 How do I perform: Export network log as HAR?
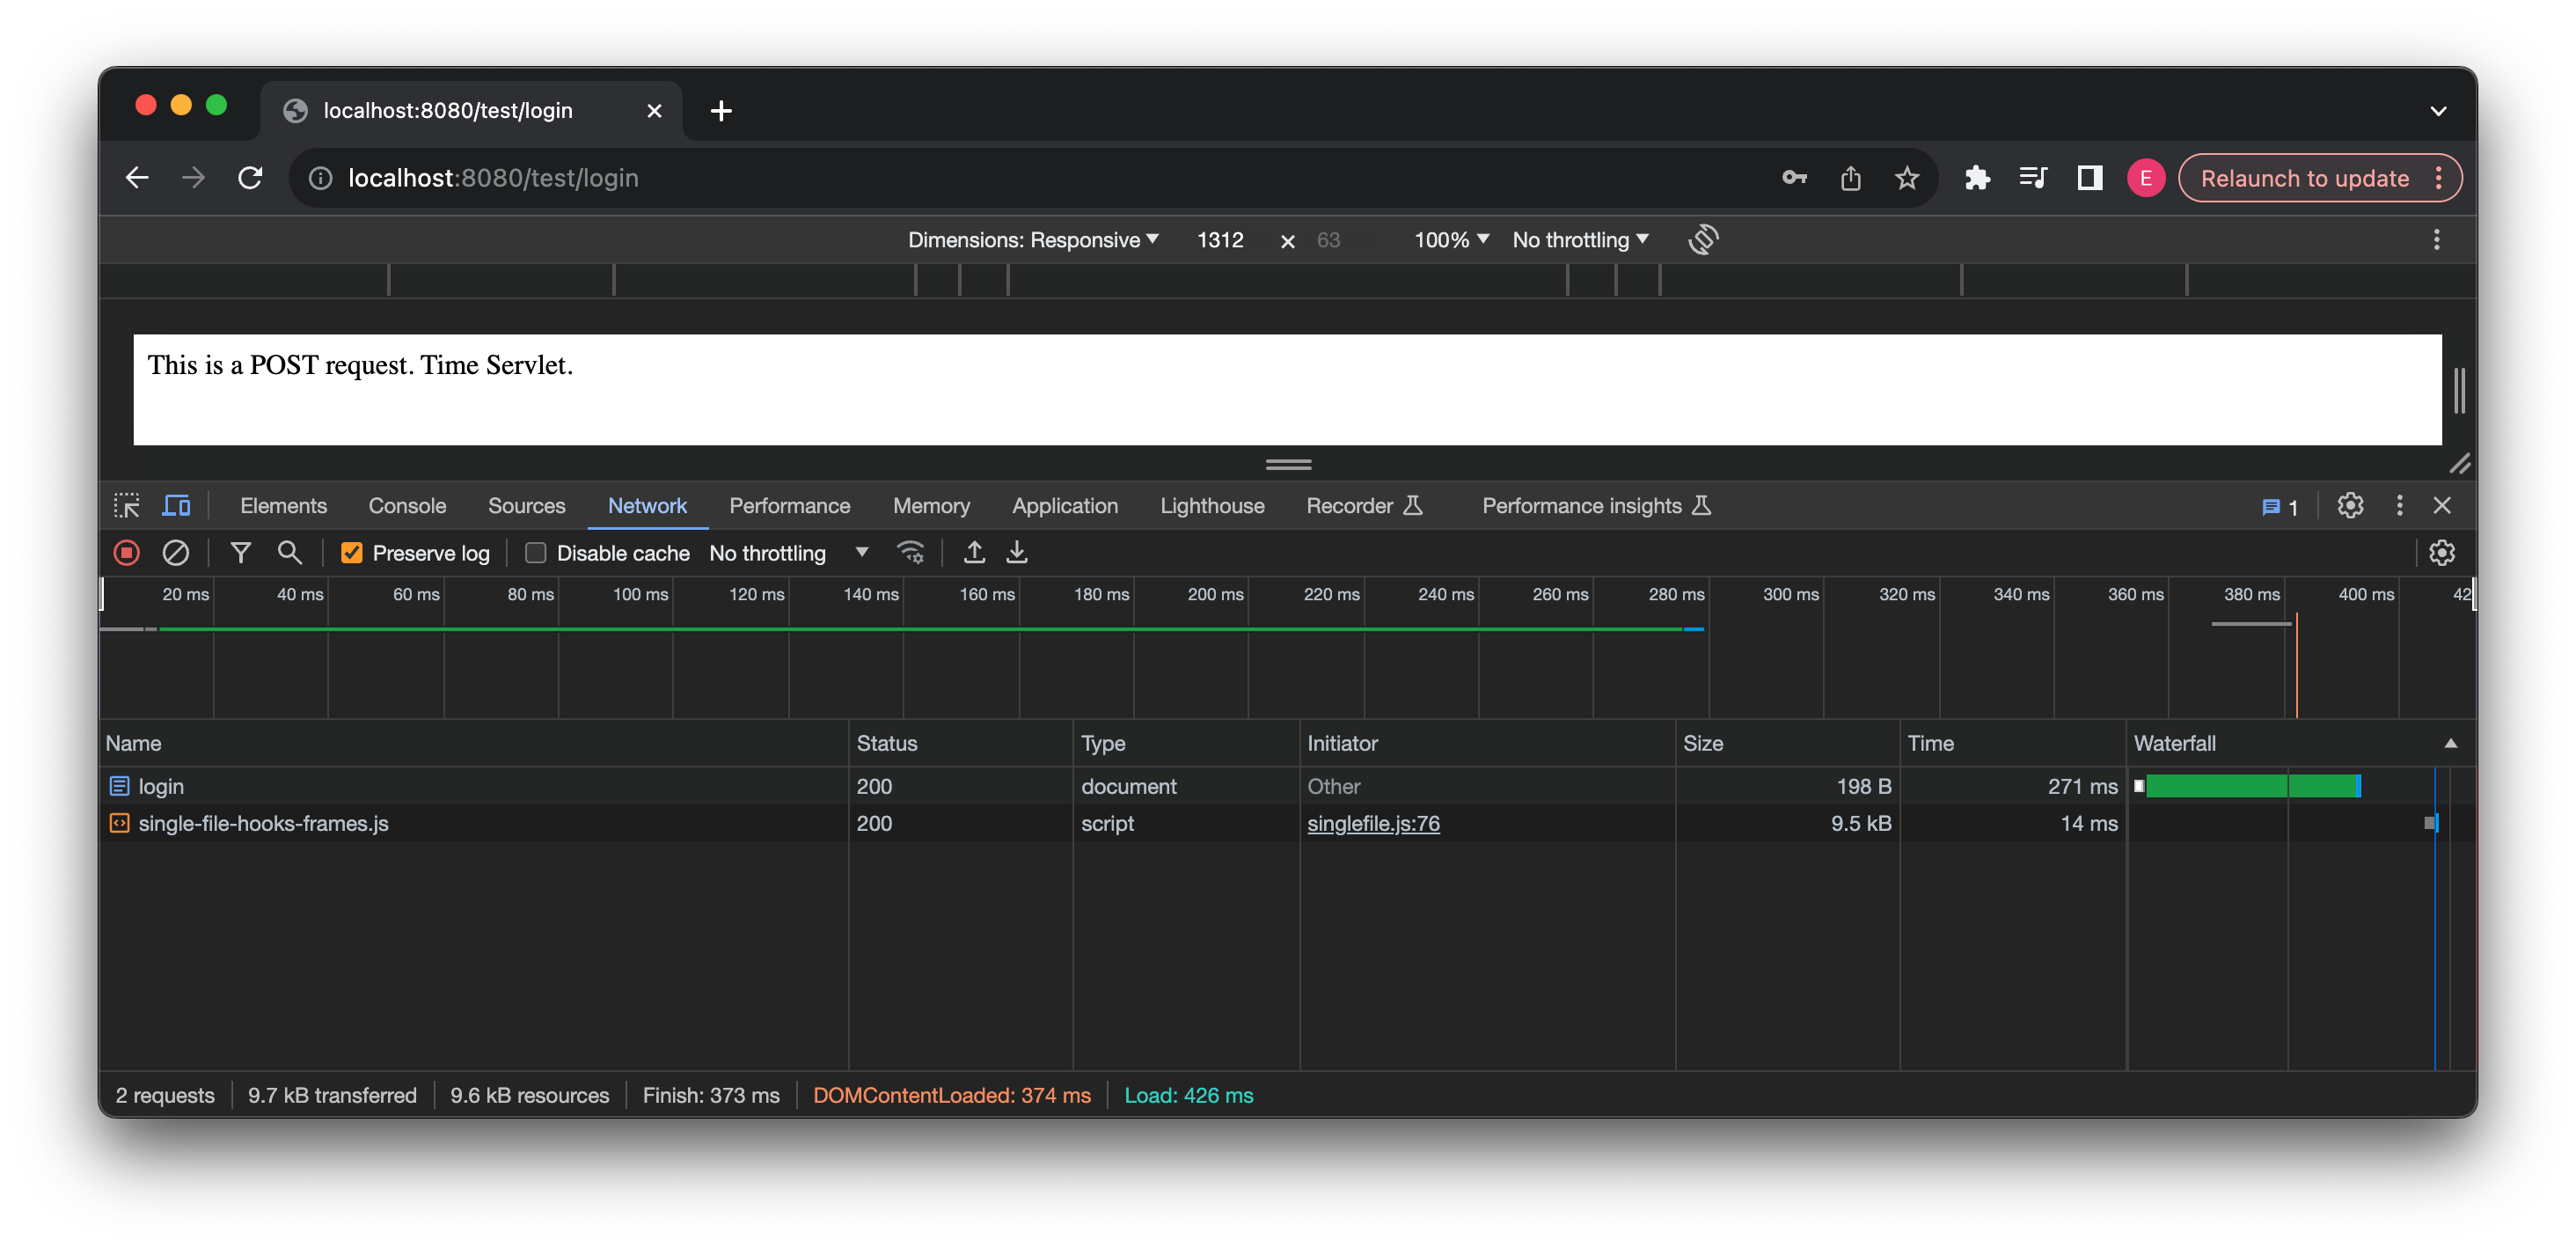tap(1017, 552)
